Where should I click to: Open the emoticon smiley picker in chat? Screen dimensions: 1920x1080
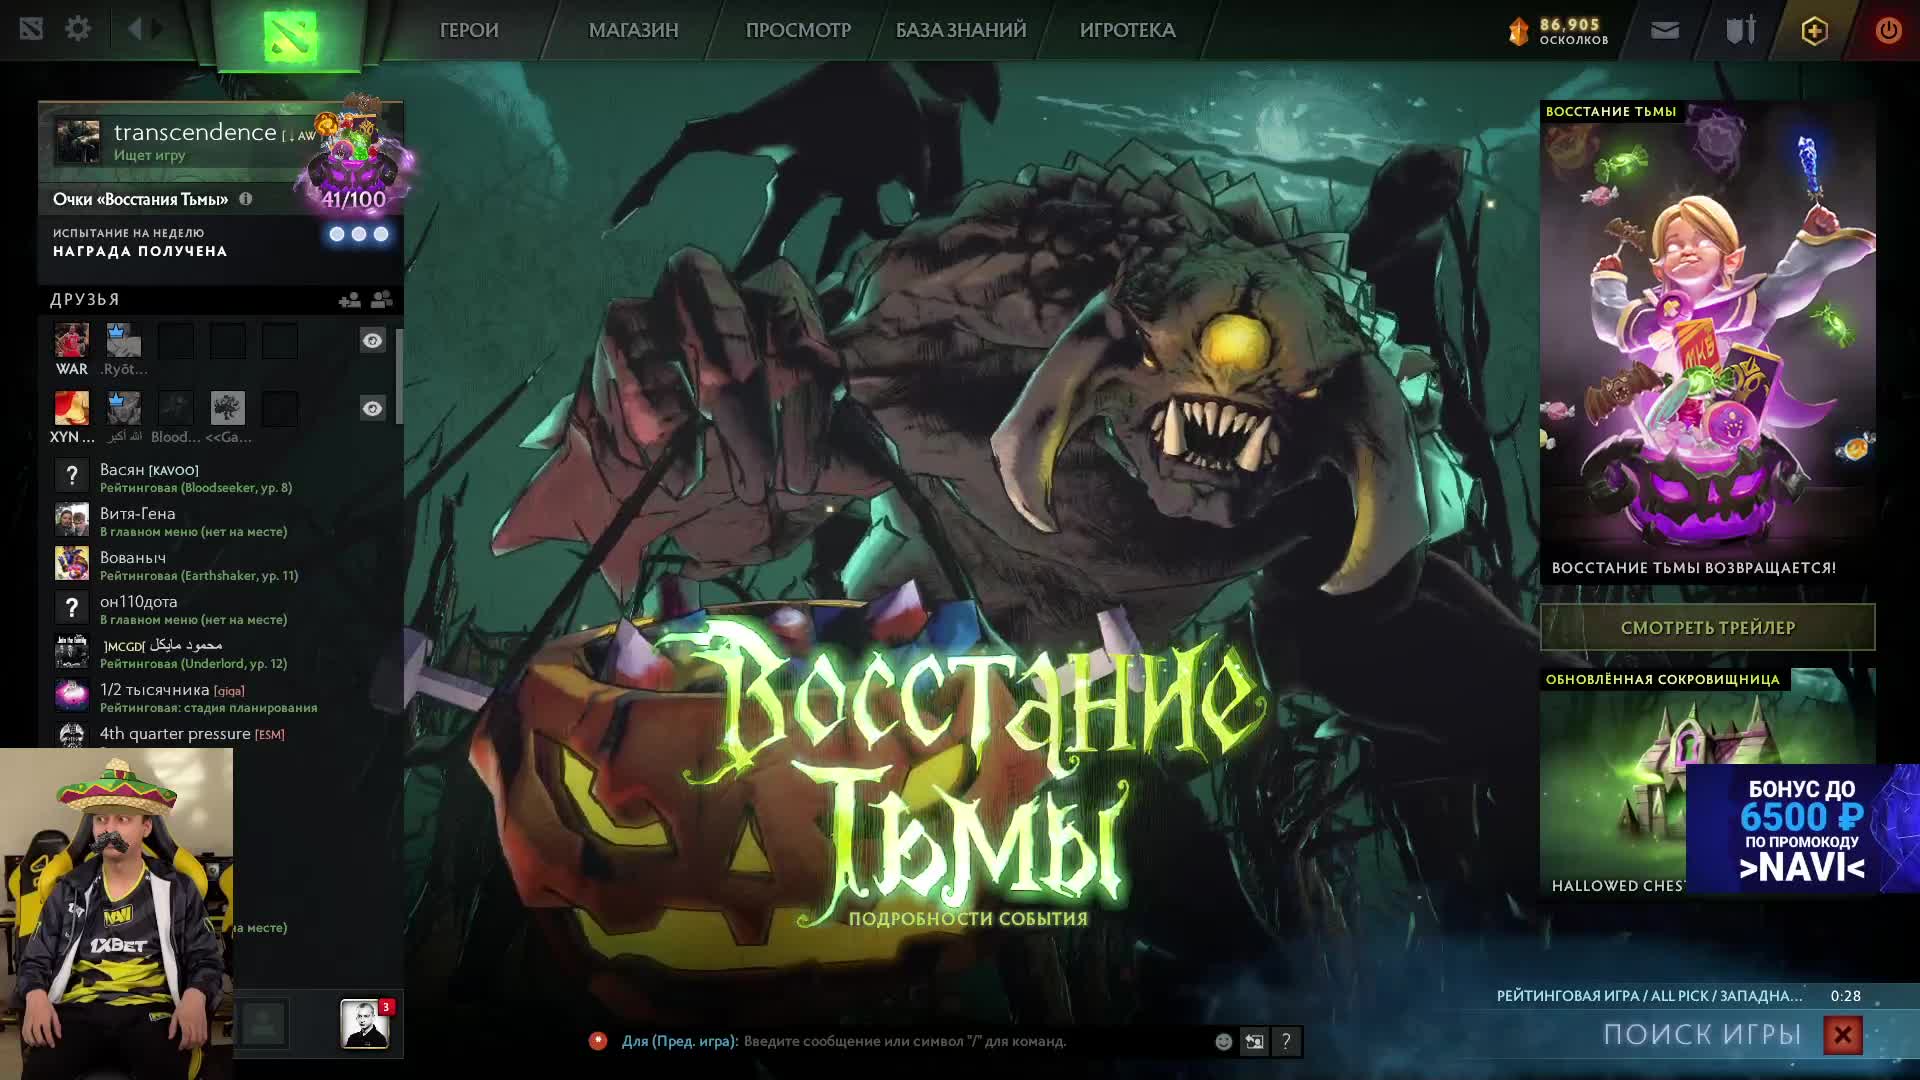click(1223, 1041)
